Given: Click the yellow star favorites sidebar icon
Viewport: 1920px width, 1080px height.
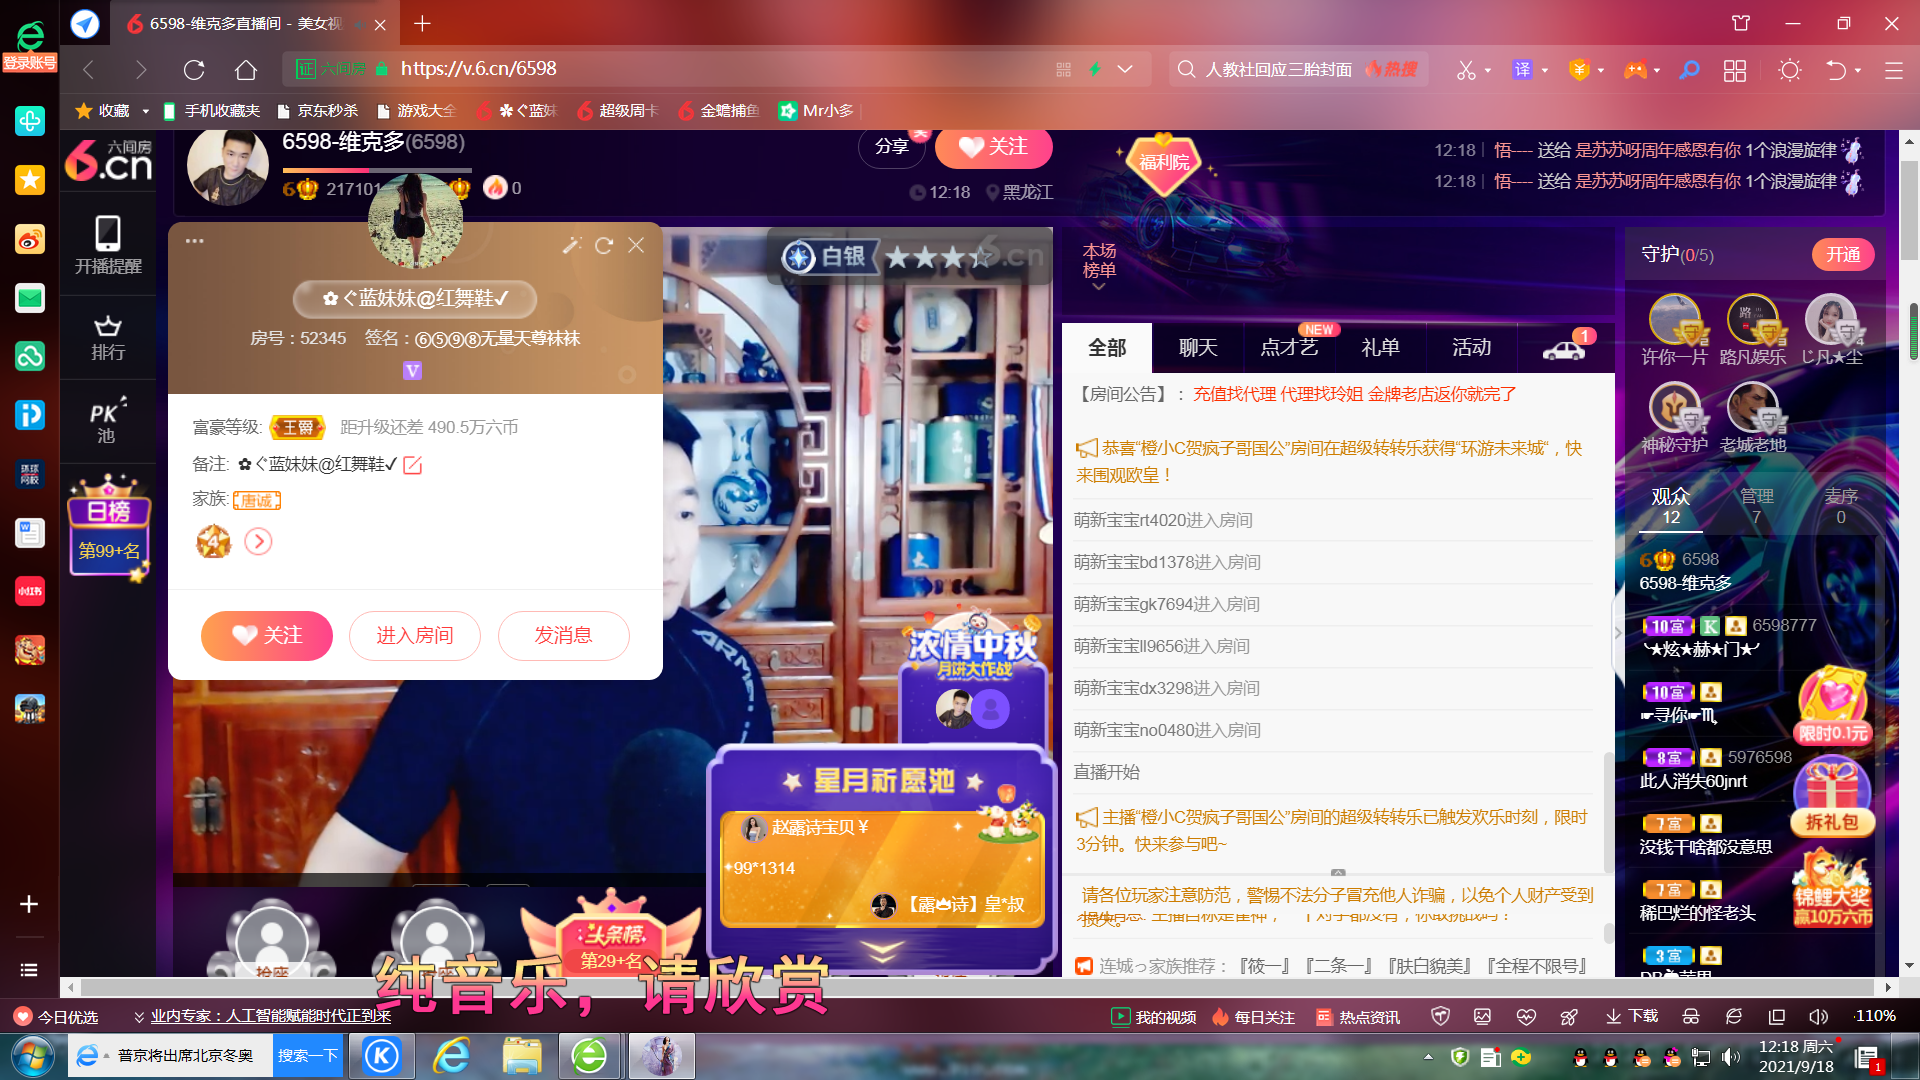Looking at the screenshot, I should (30, 180).
